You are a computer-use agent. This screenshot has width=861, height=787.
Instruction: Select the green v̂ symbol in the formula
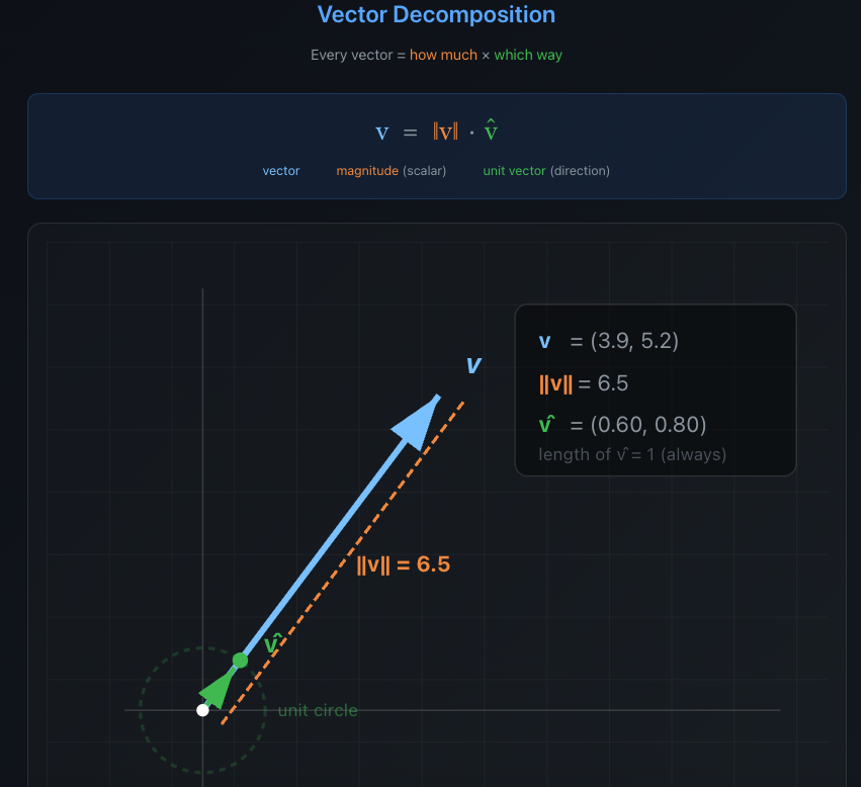[x=490, y=131]
